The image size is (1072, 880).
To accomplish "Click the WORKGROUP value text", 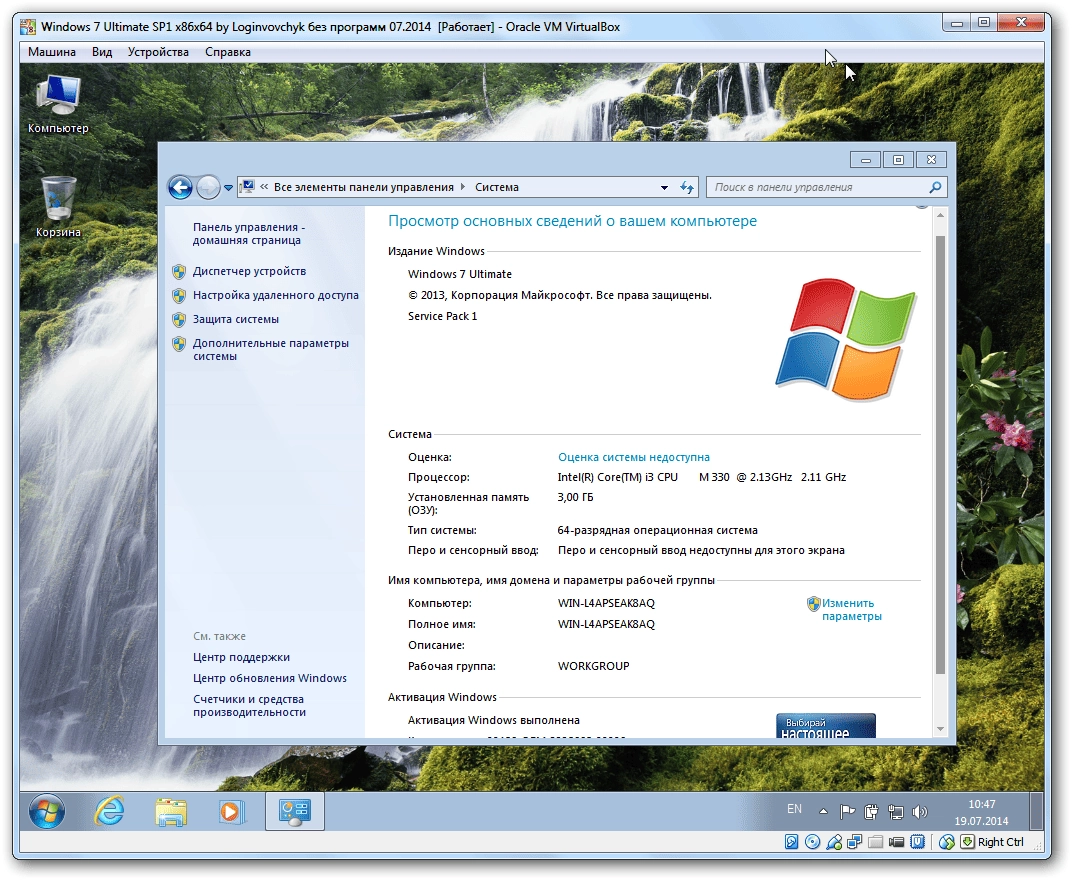I will [x=593, y=666].
